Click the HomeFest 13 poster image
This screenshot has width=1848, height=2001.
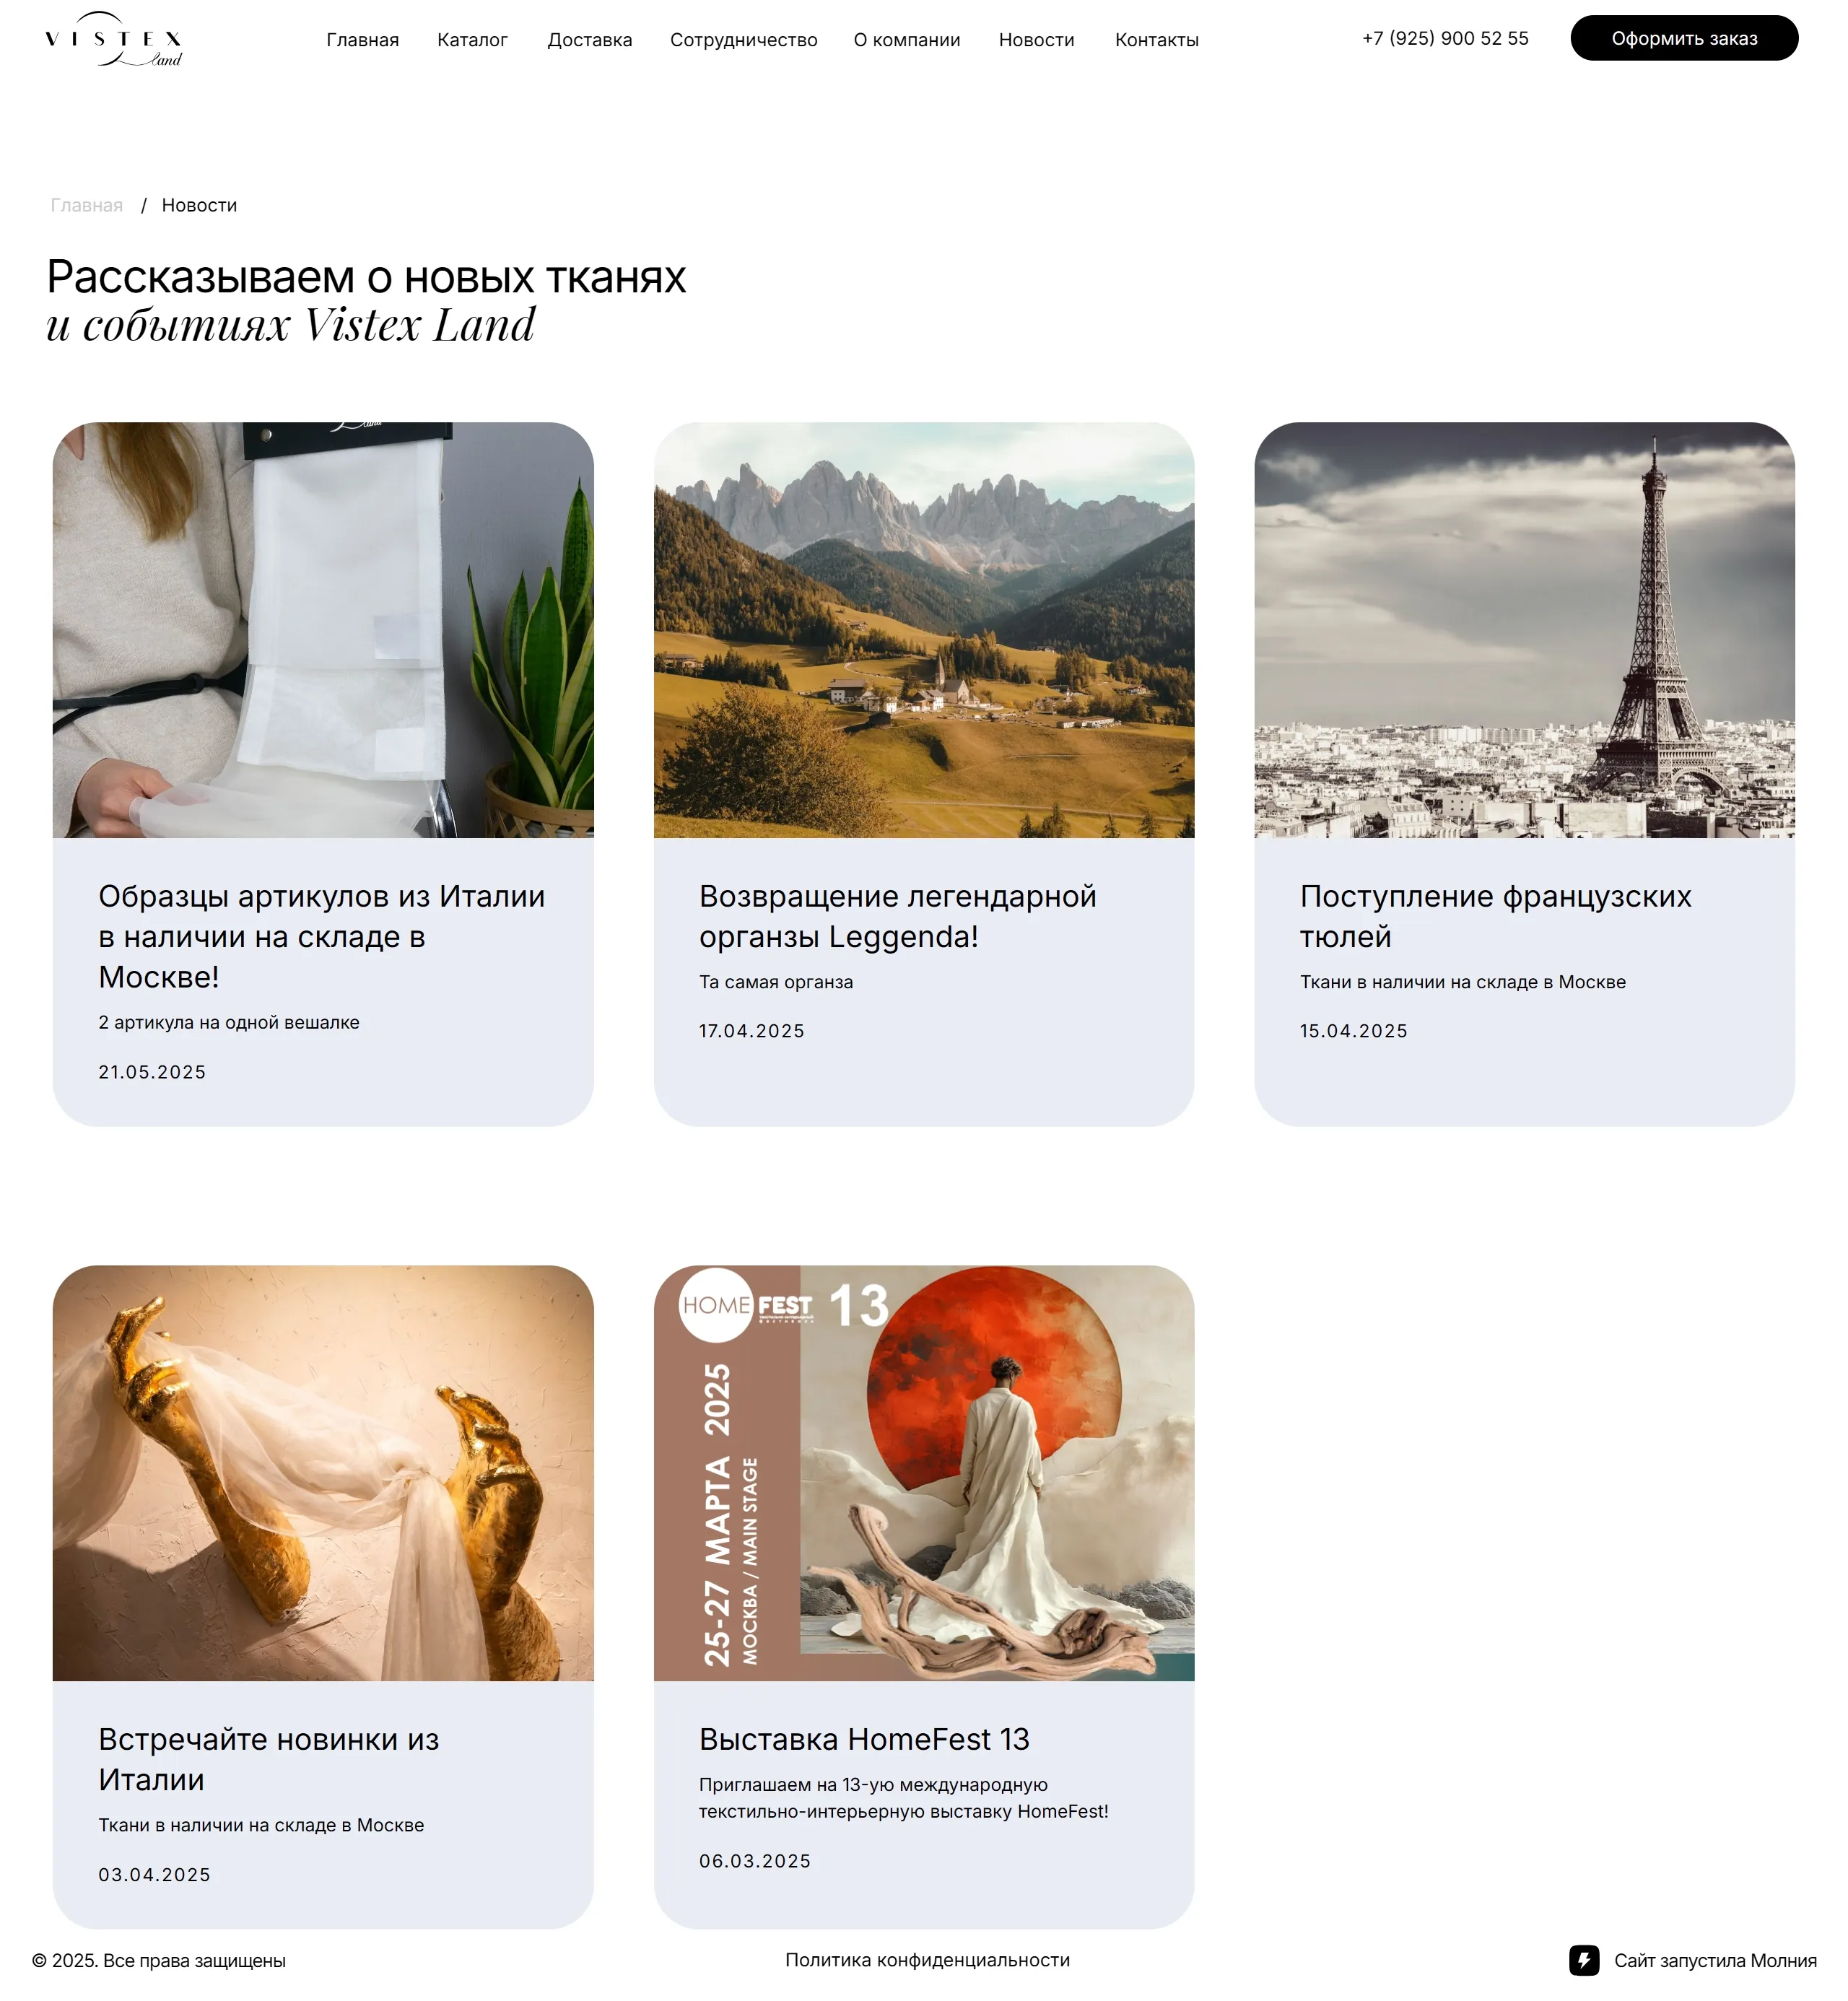coord(924,1473)
